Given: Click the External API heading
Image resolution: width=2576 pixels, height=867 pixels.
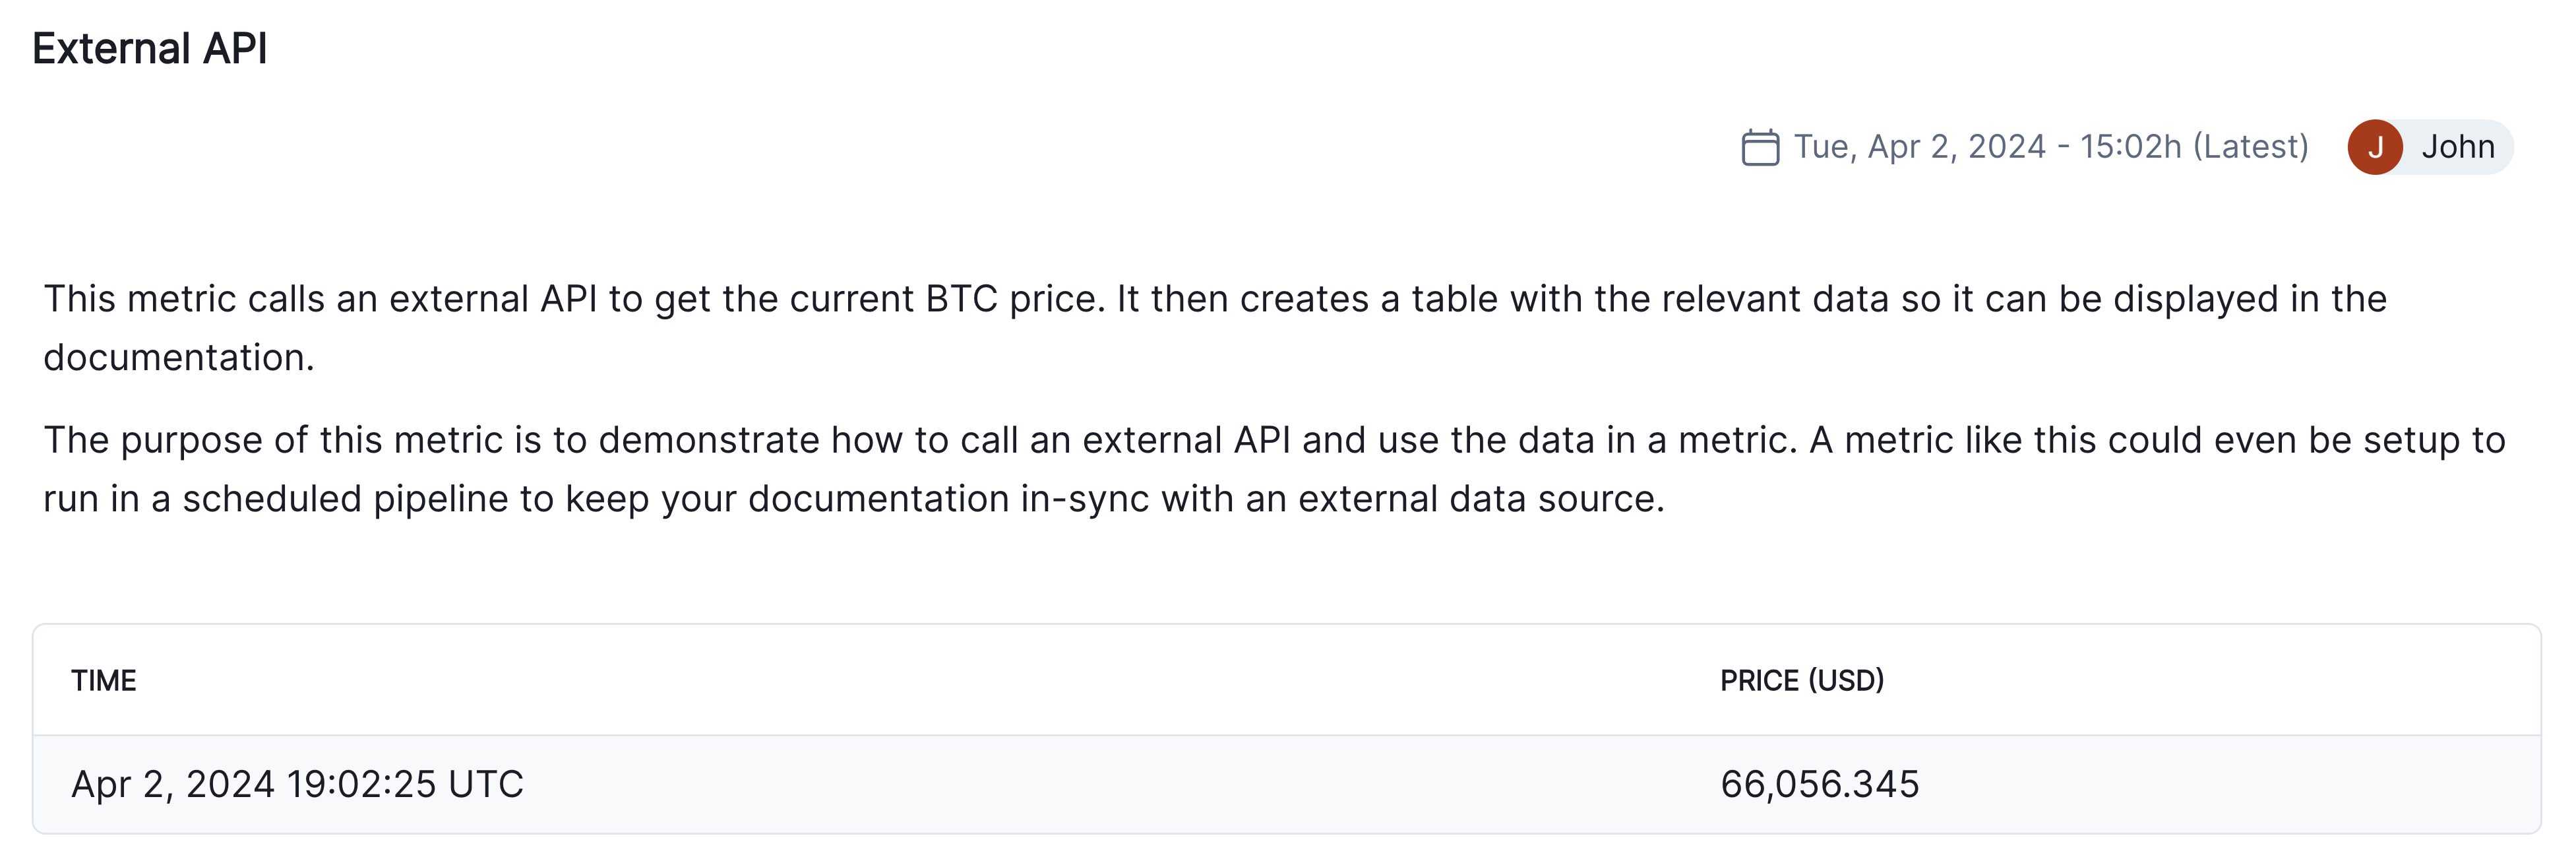Looking at the screenshot, I should click(x=150, y=49).
